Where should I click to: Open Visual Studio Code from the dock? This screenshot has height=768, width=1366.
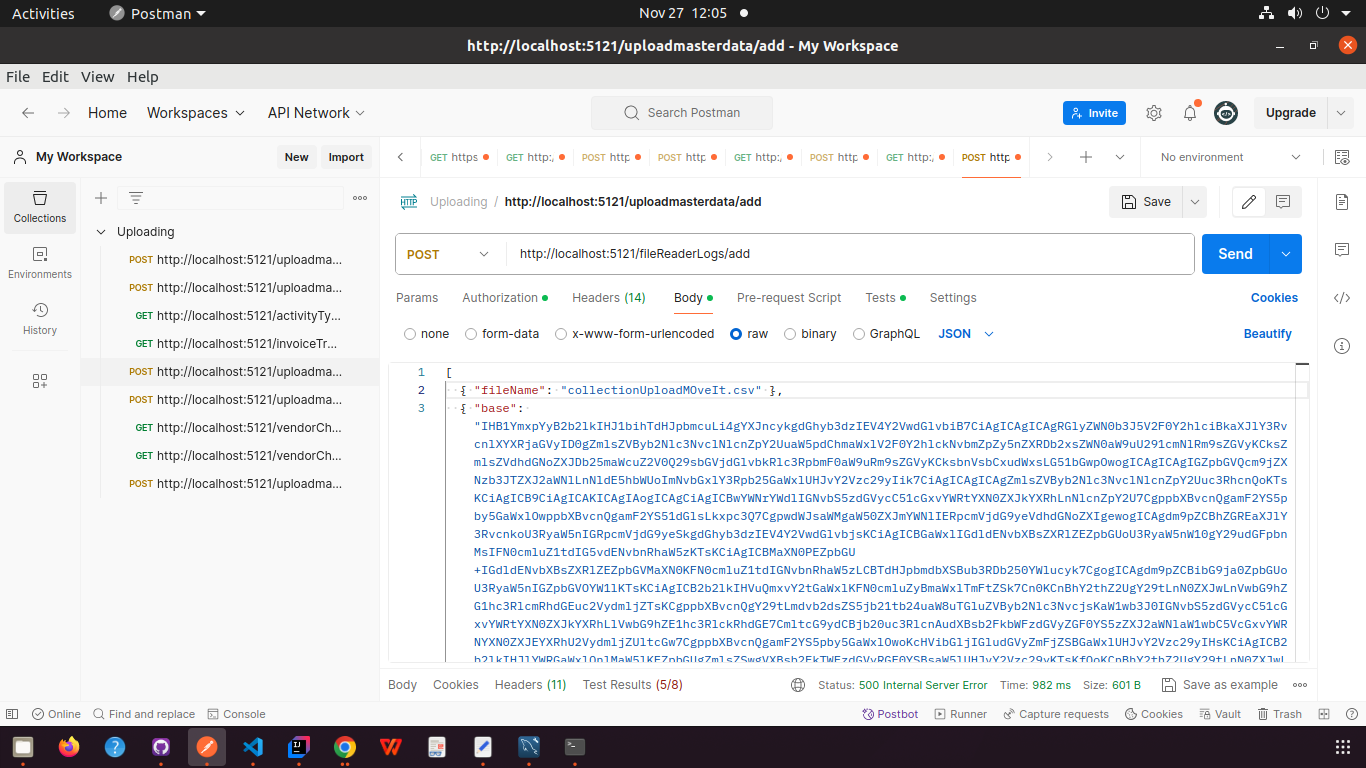(x=252, y=747)
